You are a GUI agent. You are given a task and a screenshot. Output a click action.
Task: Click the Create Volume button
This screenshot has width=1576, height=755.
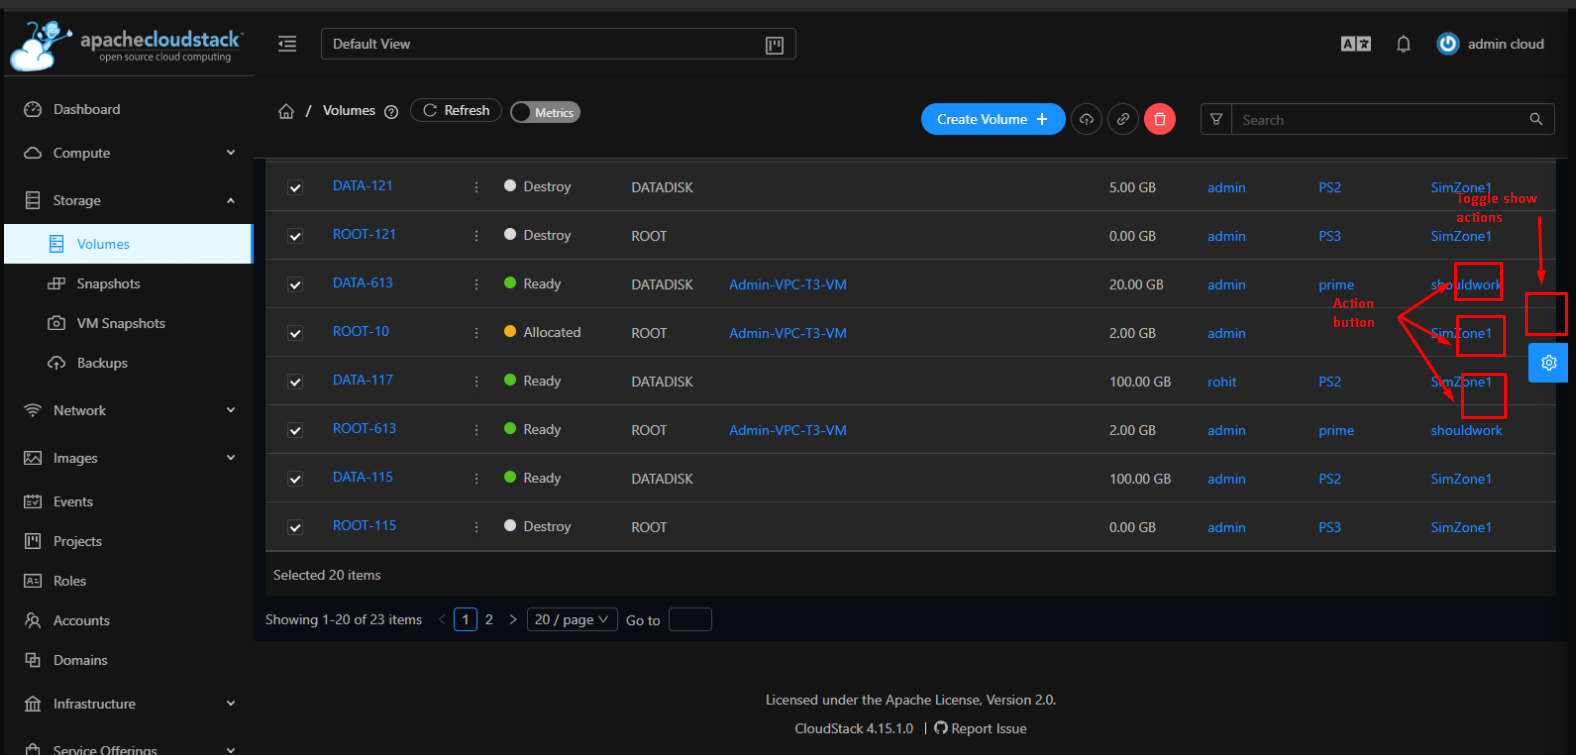pyautogui.click(x=993, y=119)
